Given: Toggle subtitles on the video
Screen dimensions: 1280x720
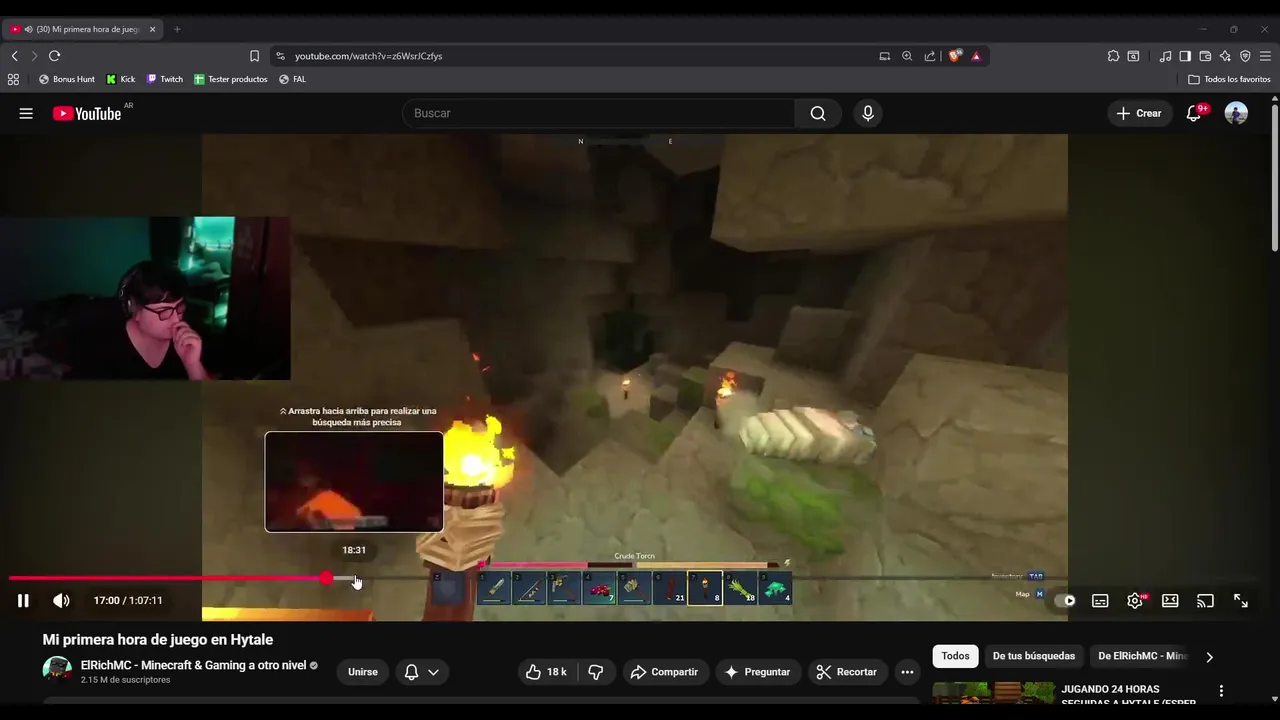Looking at the screenshot, I should (1100, 601).
